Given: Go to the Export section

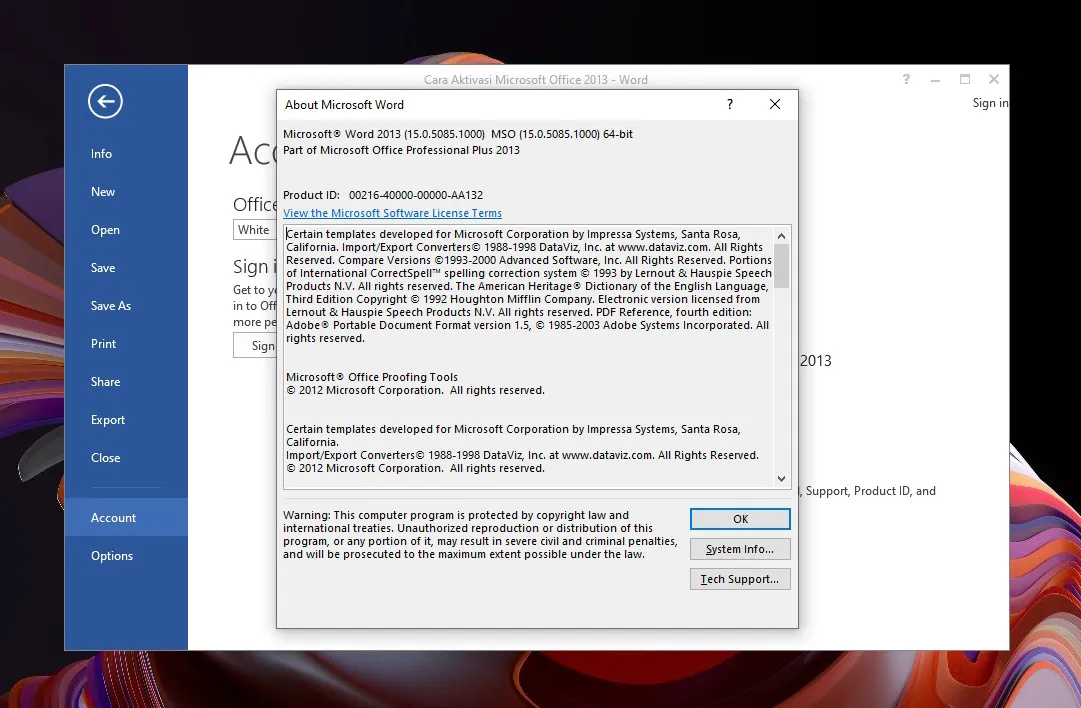Looking at the screenshot, I should point(108,420).
